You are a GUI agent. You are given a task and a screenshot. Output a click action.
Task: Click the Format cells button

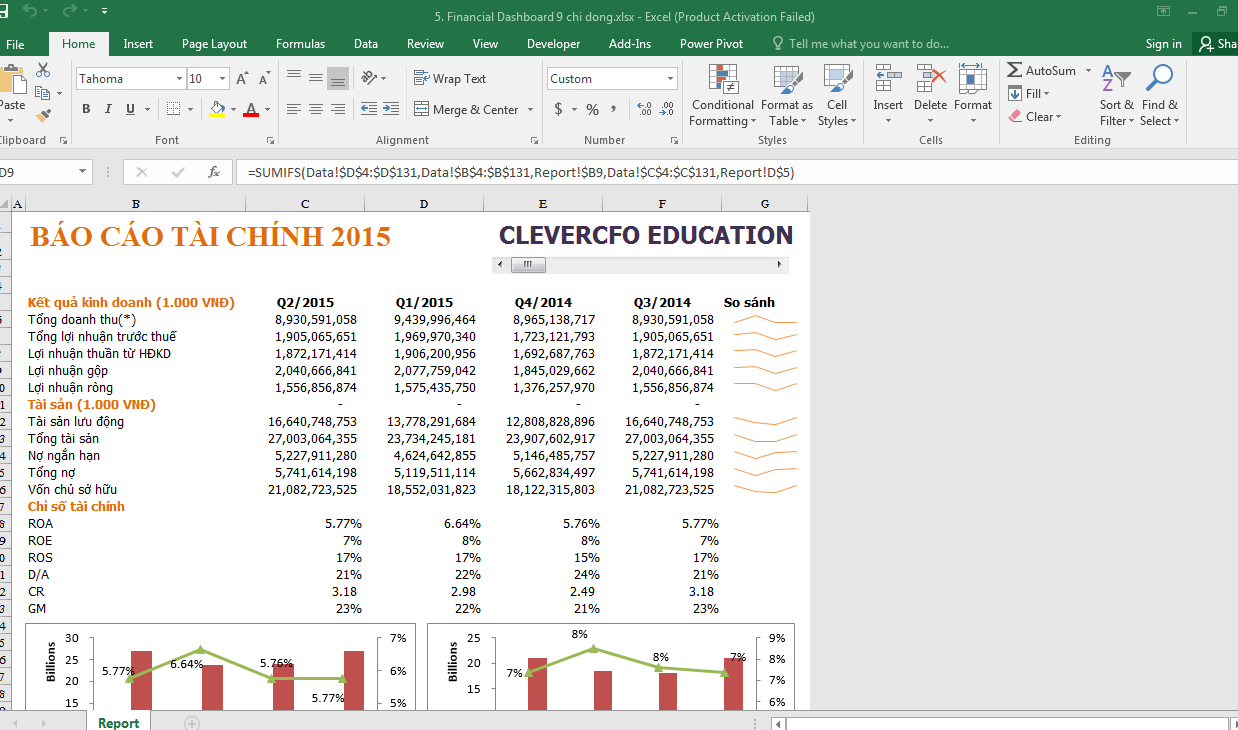tap(973, 95)
